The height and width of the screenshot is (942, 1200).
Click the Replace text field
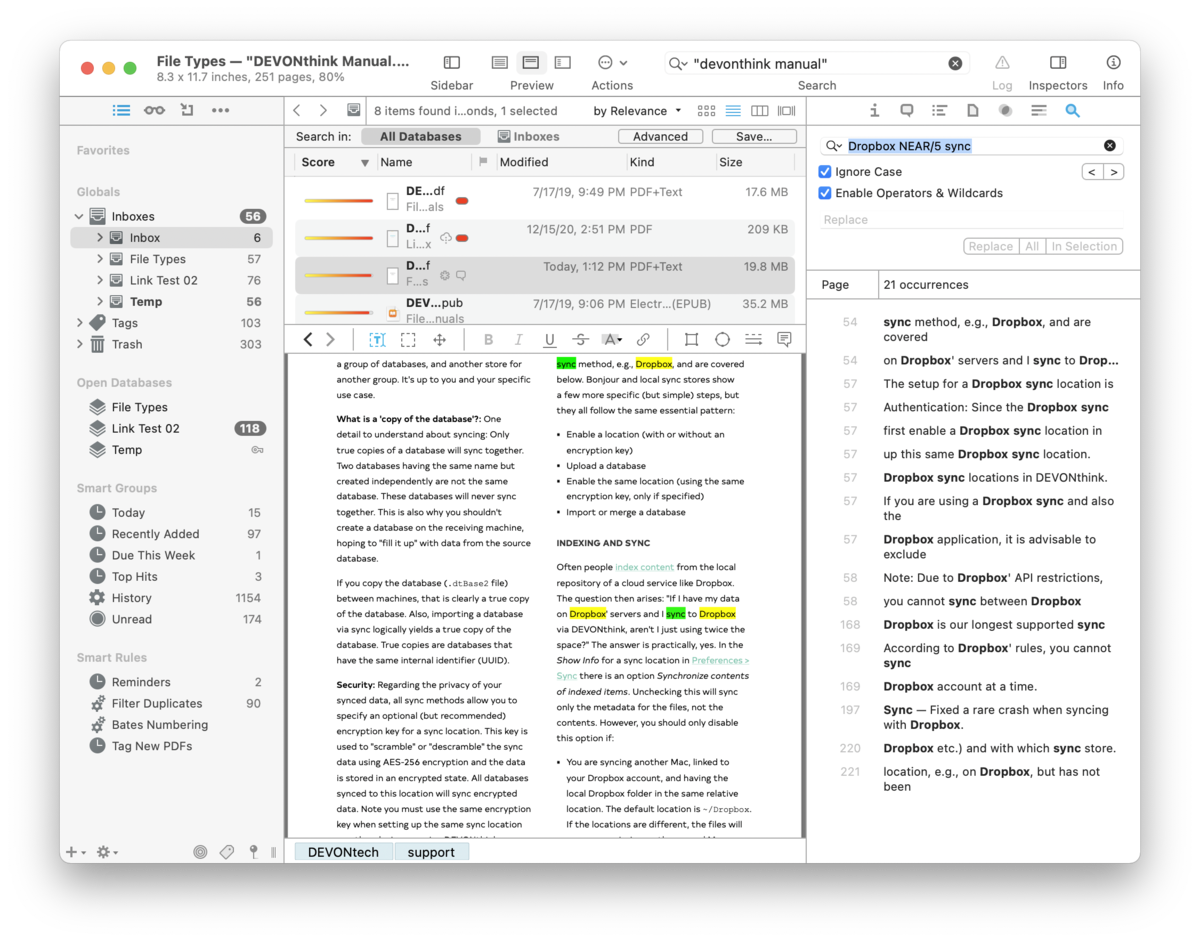(x=971, y=220)
